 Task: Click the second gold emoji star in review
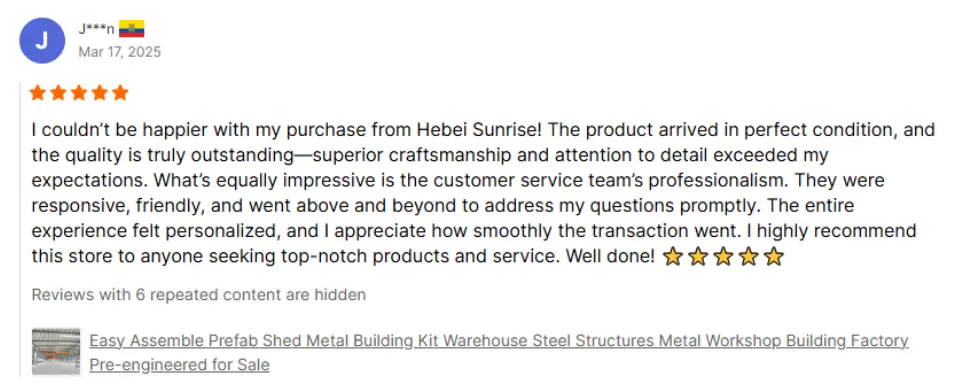click(x=697, y=256)
